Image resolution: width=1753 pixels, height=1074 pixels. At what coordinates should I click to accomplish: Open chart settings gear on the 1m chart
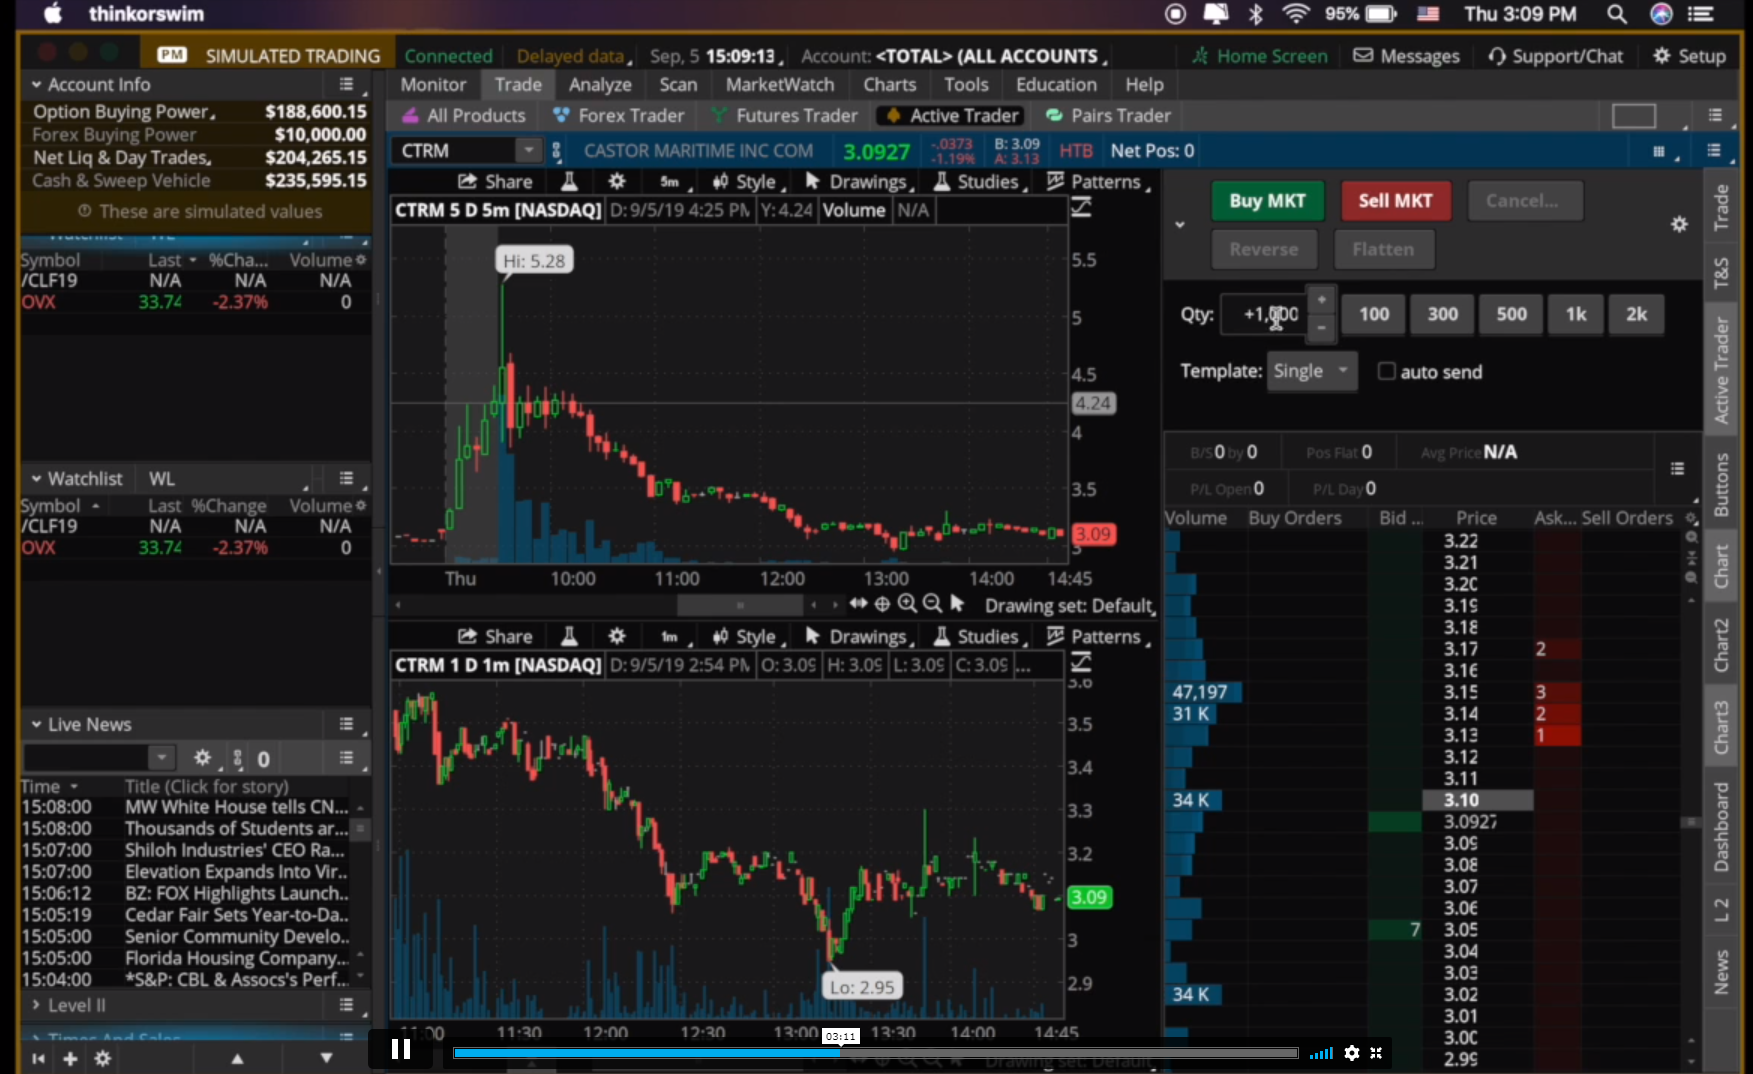[617, 637]
